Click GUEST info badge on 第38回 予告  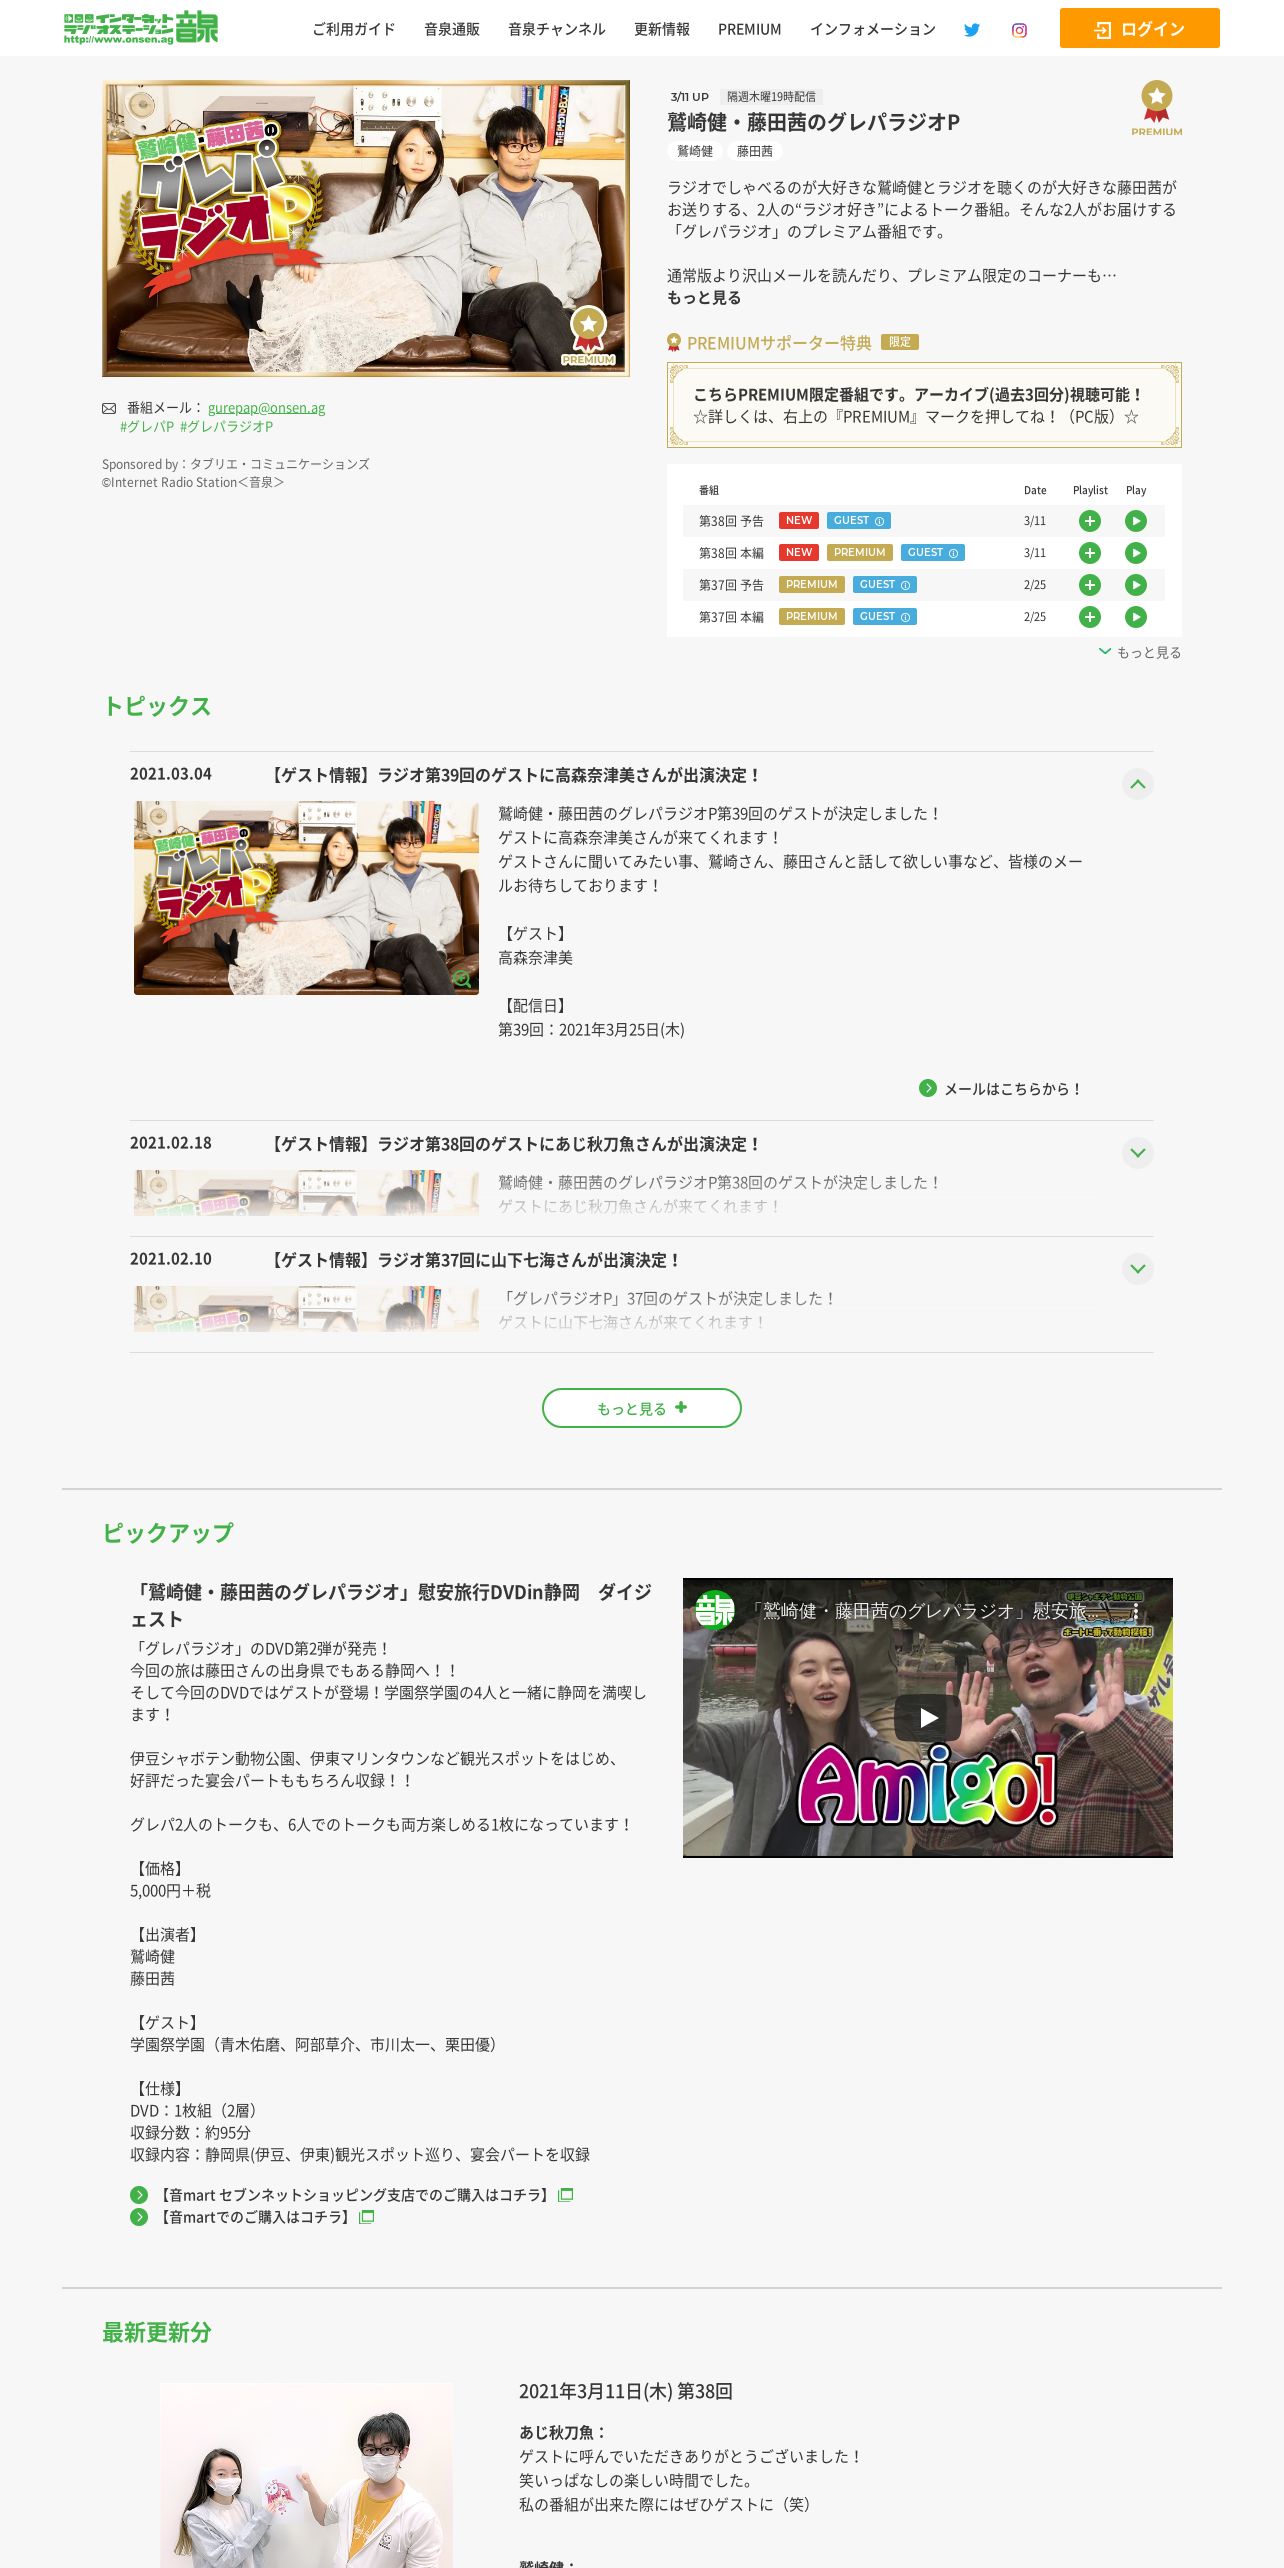(858, 521)
